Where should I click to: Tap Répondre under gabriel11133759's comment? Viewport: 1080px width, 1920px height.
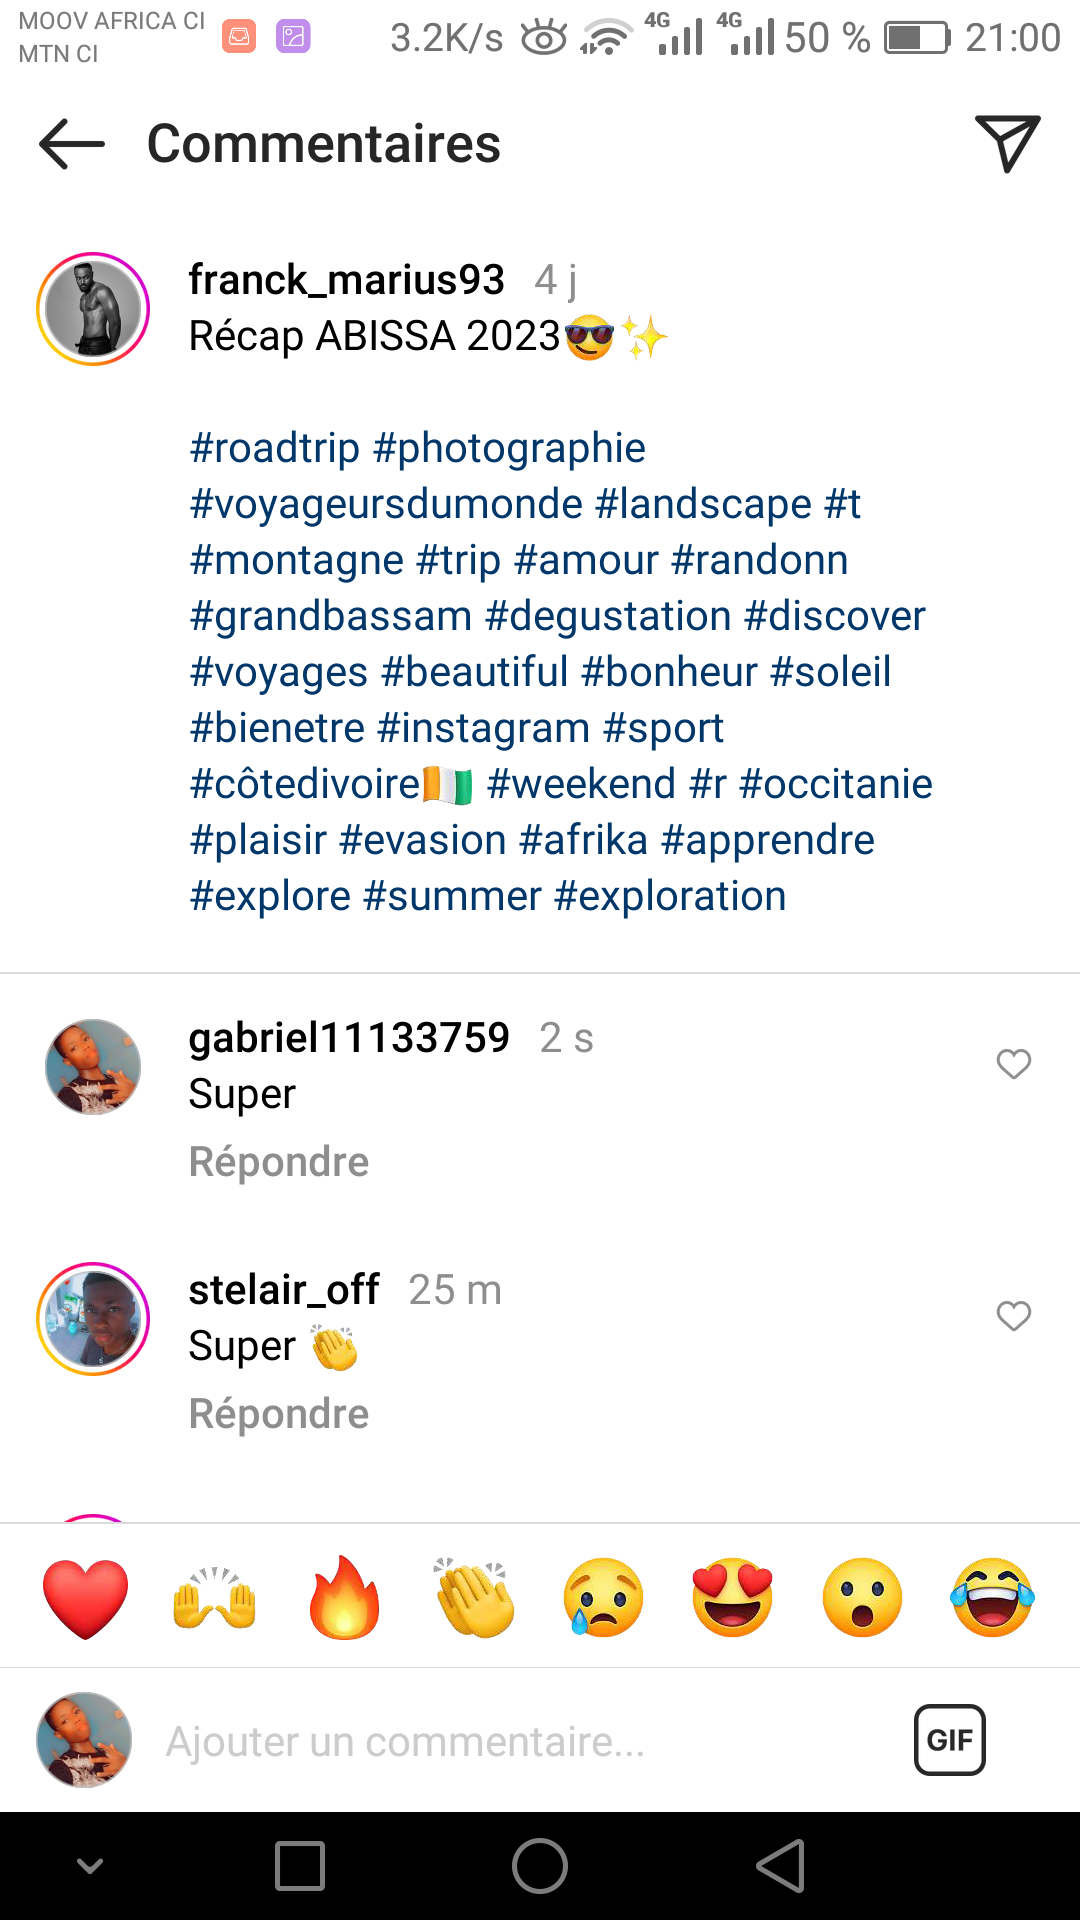click(279, 1162)
